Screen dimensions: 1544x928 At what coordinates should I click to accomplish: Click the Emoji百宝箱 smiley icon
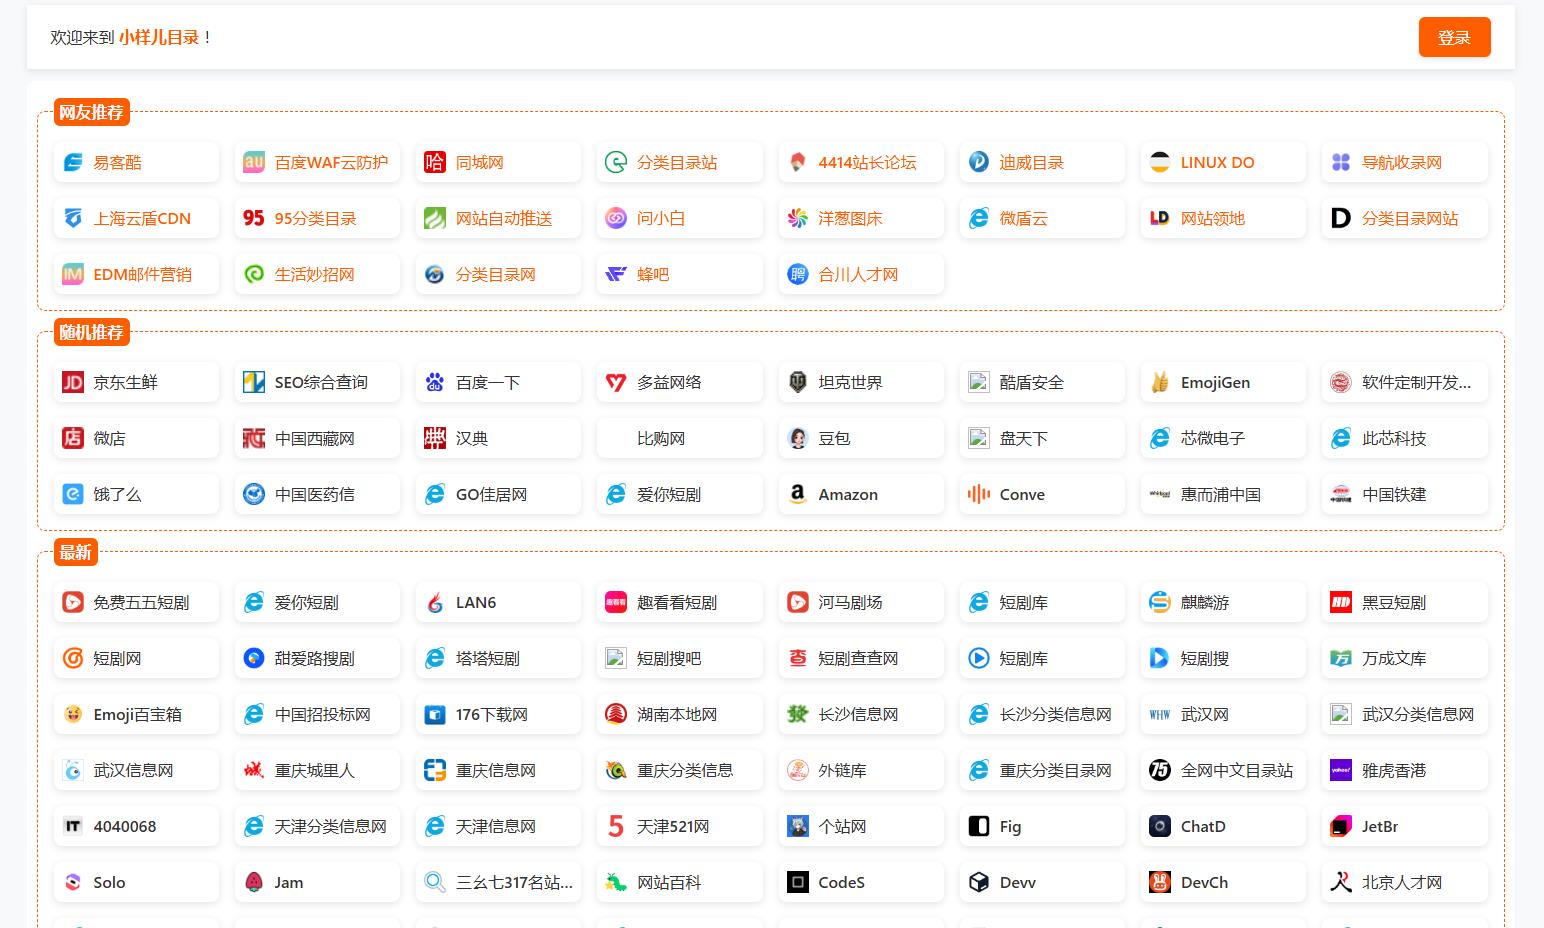click(73, 714)
